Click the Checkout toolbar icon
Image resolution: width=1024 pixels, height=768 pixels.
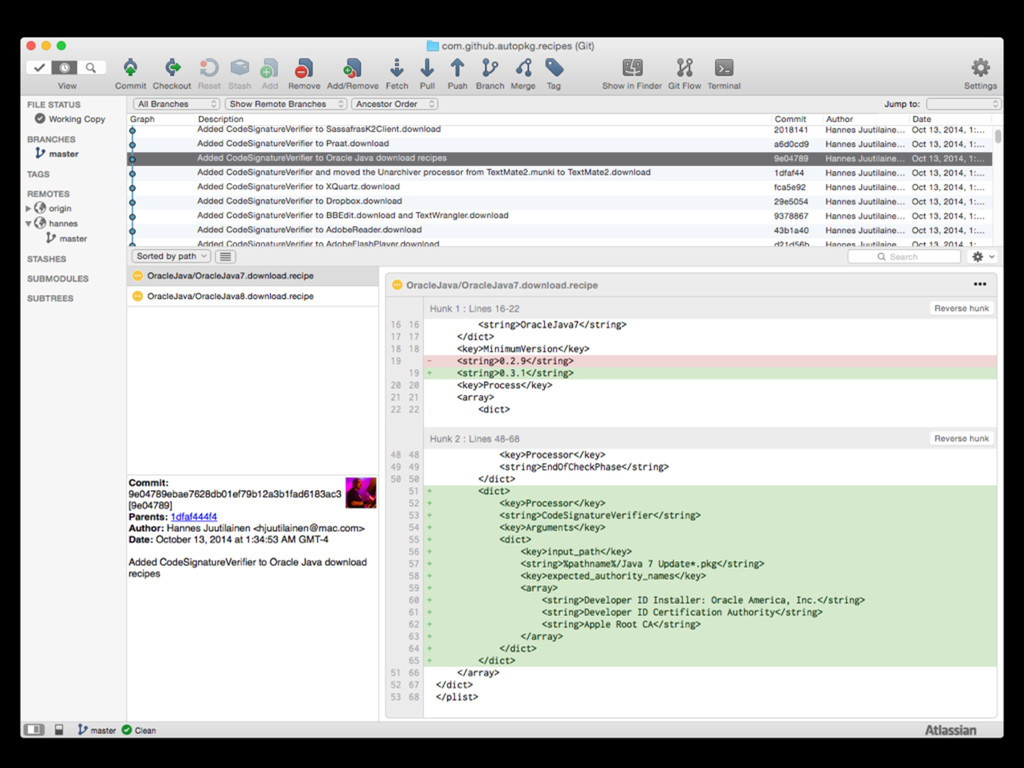click(x=172, y=69)
